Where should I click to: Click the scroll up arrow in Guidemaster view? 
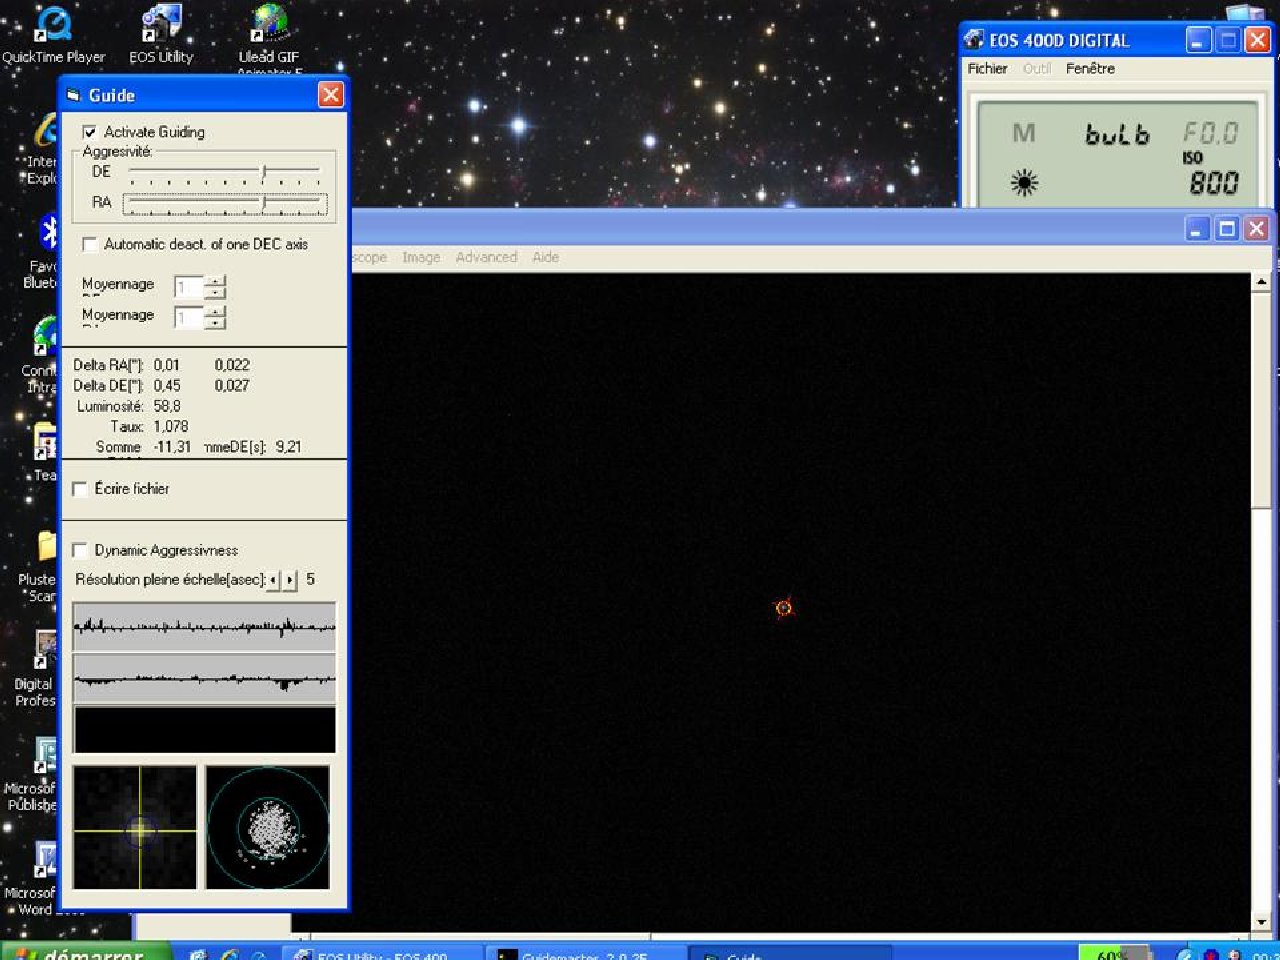click(x=1261, y=283)
